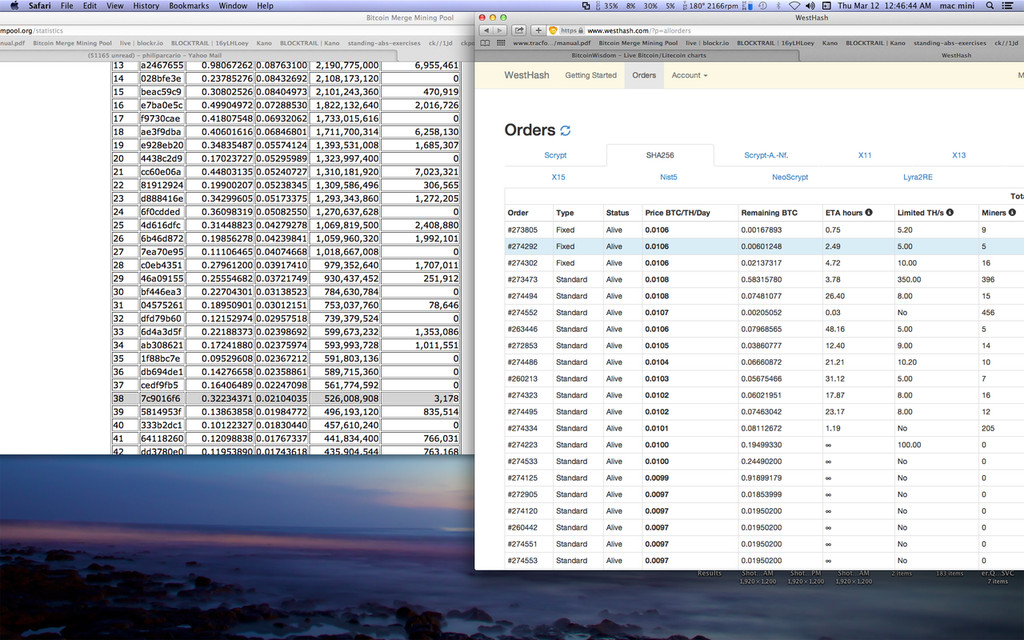Open the Window menu
The width and height of the screenshot is (1024, 640).
[x=232, y=6]
